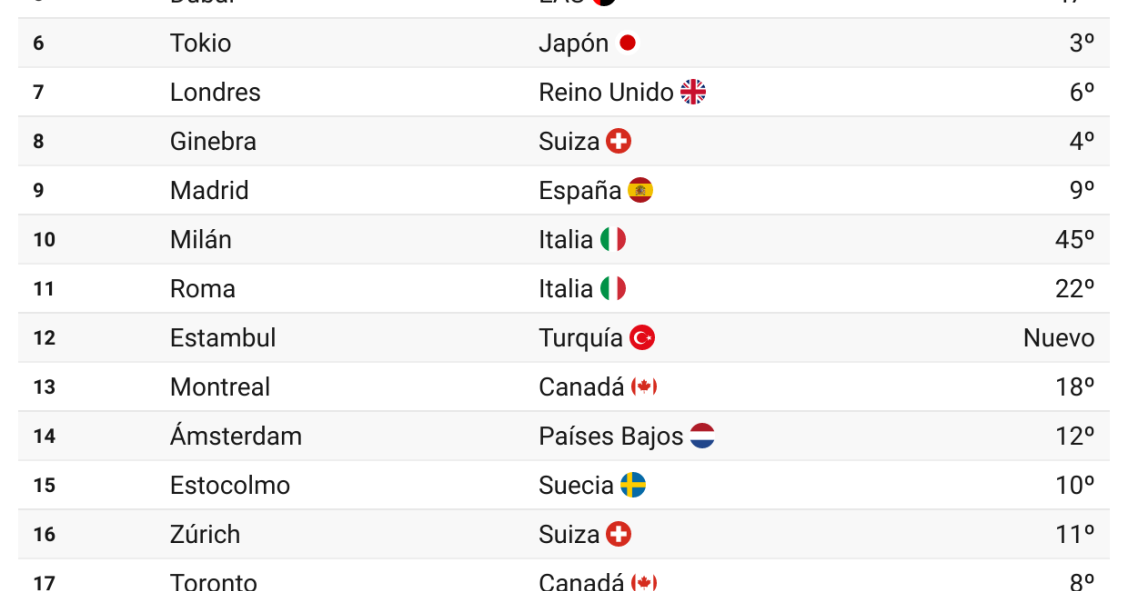Click the Spain flag next to España
This screenshot has height=591, width=1128.
(x=640, y=191)
